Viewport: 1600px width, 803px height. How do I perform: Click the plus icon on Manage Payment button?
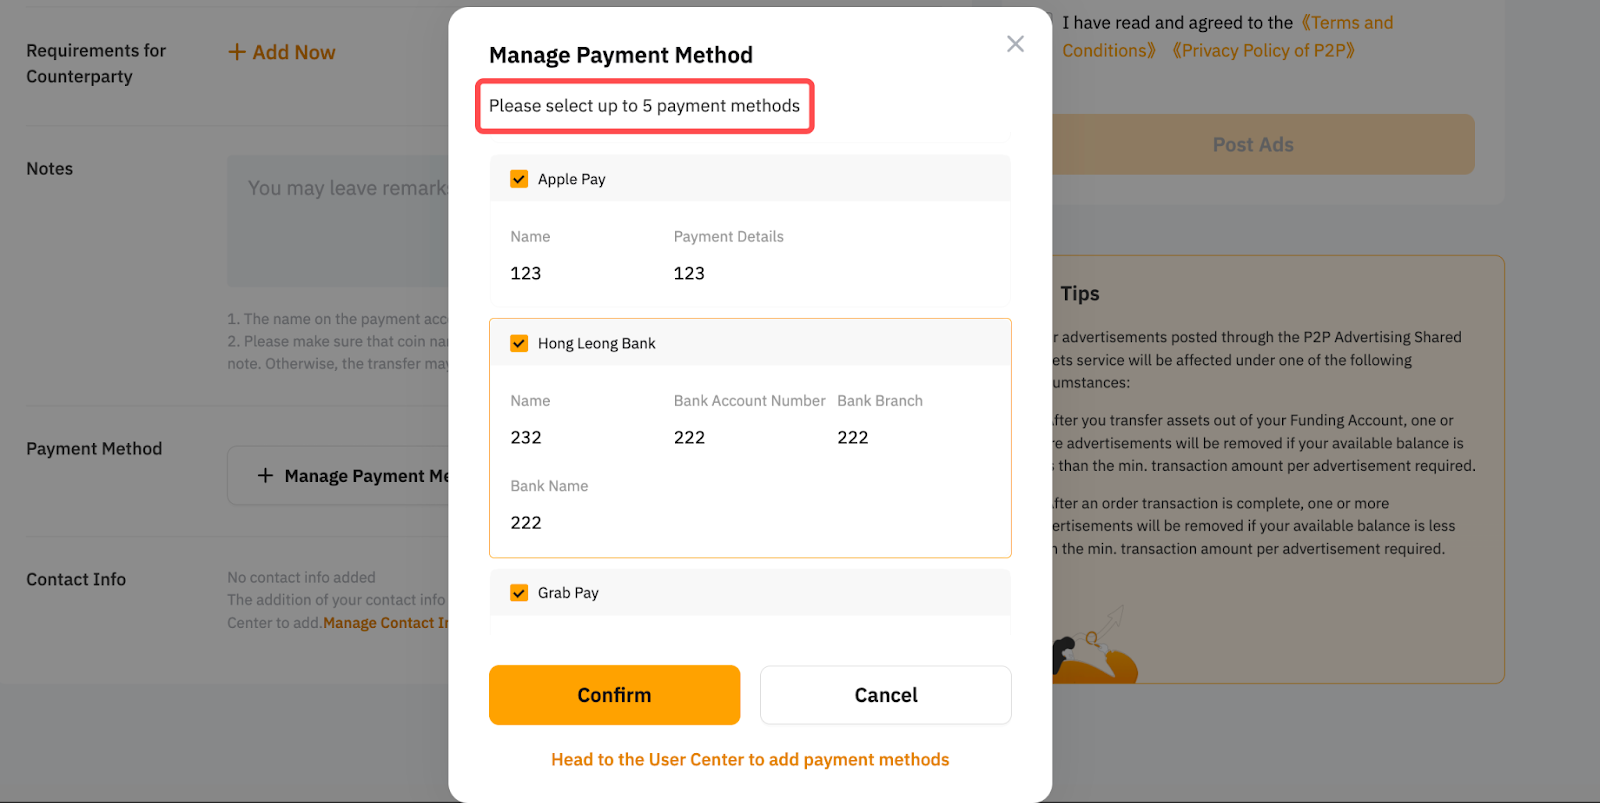(x=265, y=476)
